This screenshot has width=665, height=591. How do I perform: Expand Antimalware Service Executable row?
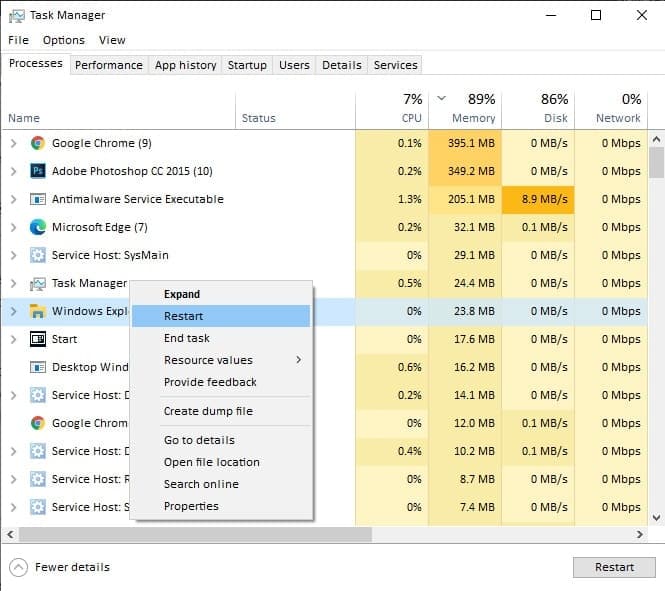14,199
